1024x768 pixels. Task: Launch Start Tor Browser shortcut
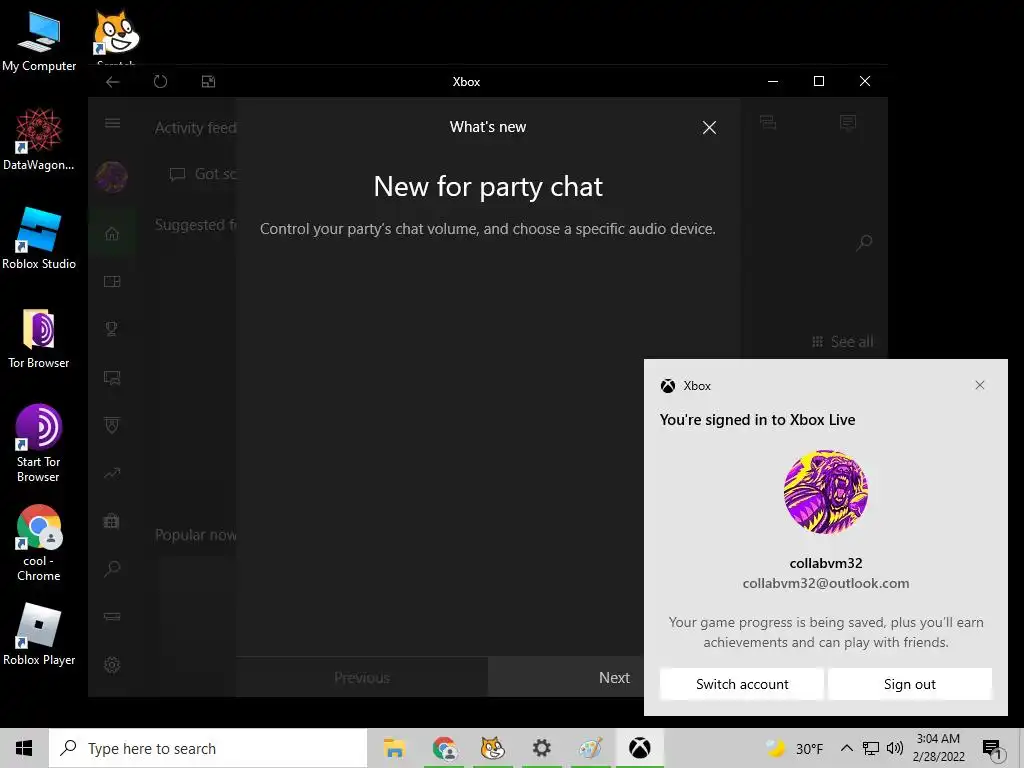pyautogui.click(x=39, y=443)
